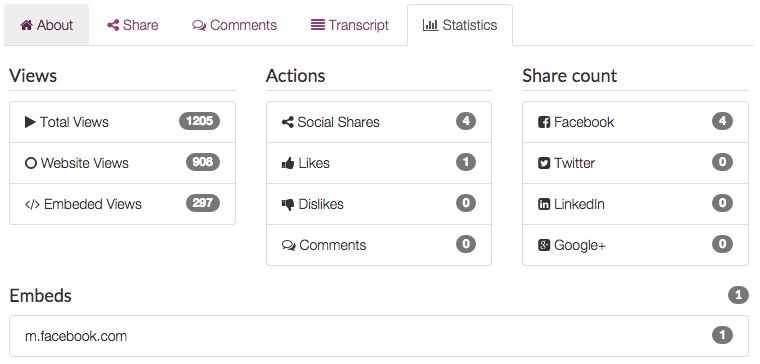
Task: Click the share icon in Share tab
Action: (113, 25)
